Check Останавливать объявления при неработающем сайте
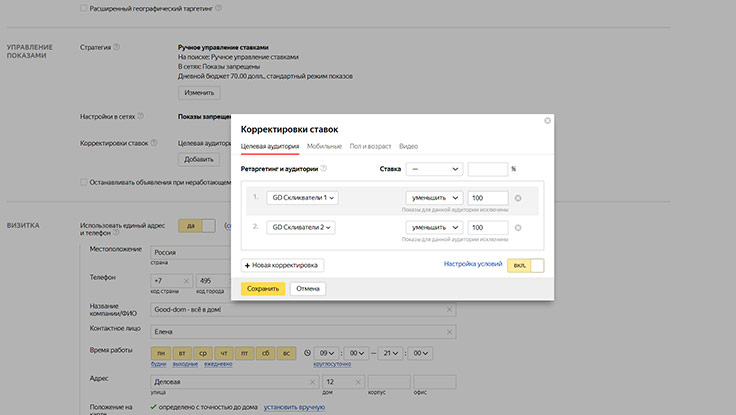The height and width of the screenshot is (415, 736). click(83, 183)
